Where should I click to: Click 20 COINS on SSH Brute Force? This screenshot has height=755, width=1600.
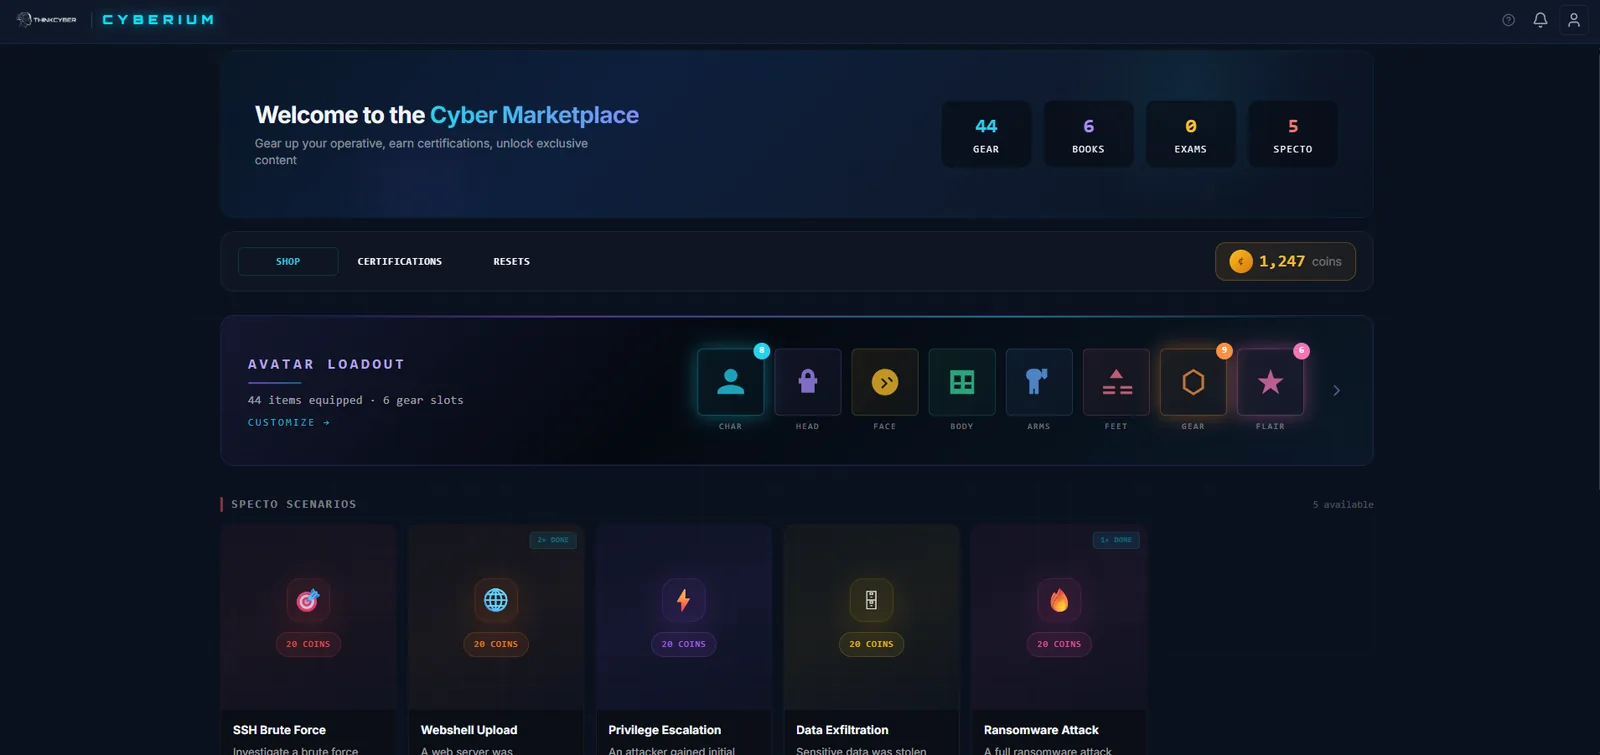click(308, 644)
